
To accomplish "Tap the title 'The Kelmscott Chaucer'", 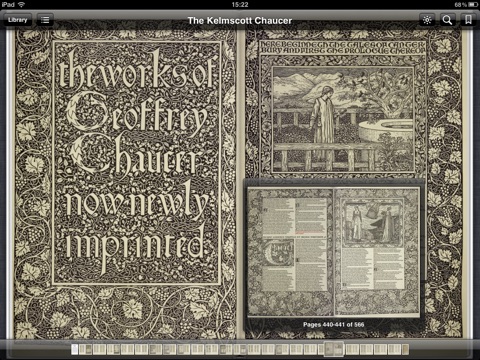I will pyautogui.click(x=240, y=21).
